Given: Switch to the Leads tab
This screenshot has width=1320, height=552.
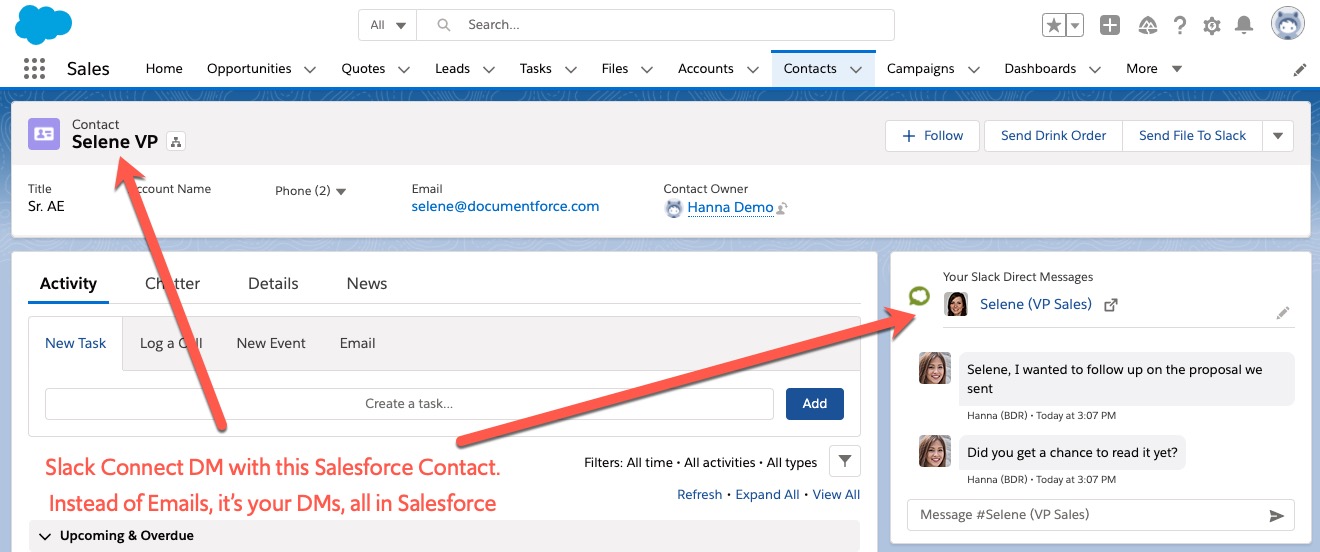Looking at the screenshot, I should coord(452,69).
